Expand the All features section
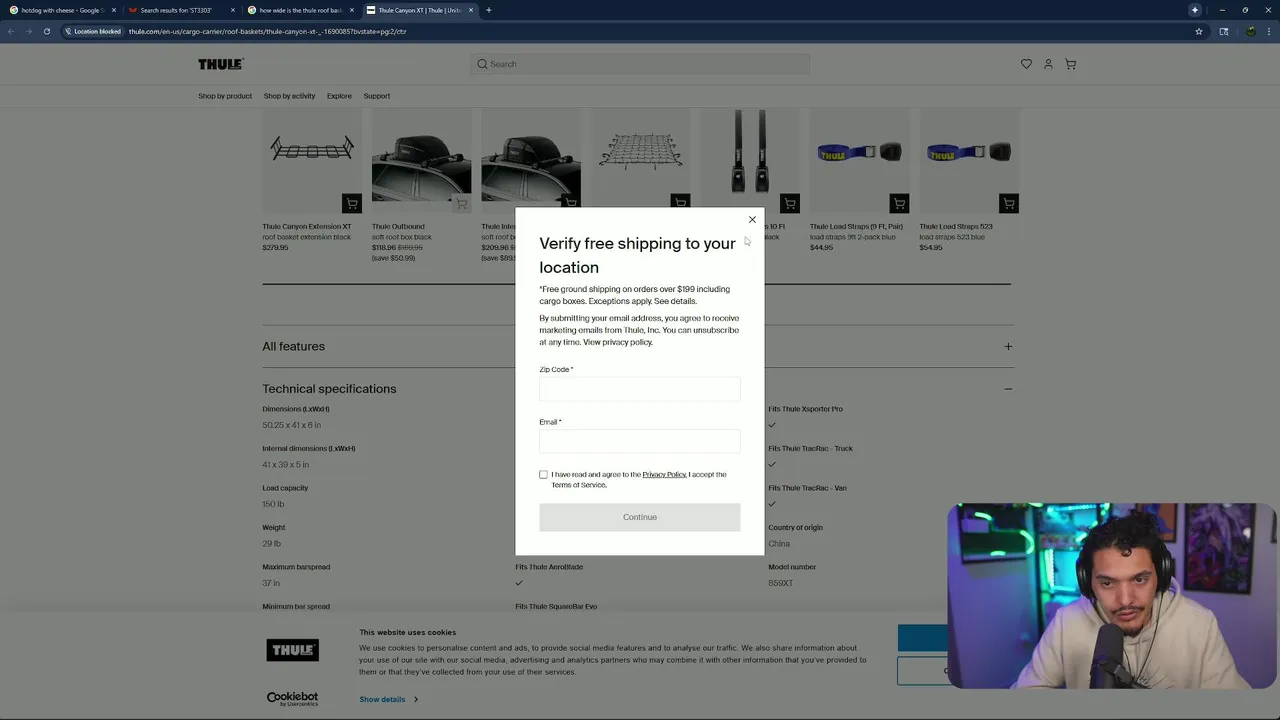1280x720 pixels. (1008, 347)
